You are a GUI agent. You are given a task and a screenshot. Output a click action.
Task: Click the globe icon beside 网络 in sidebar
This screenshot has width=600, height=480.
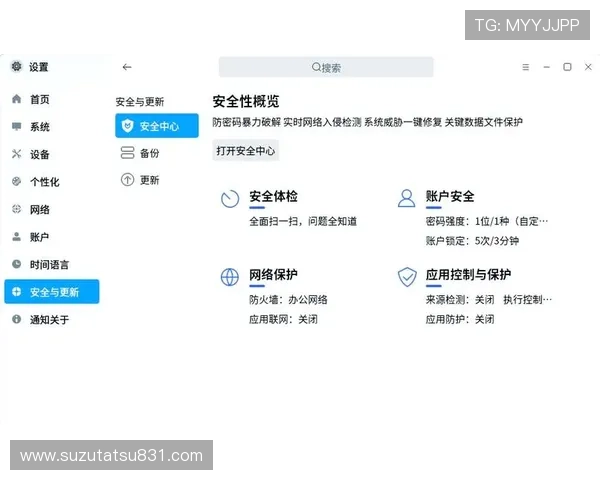point(16,209)
